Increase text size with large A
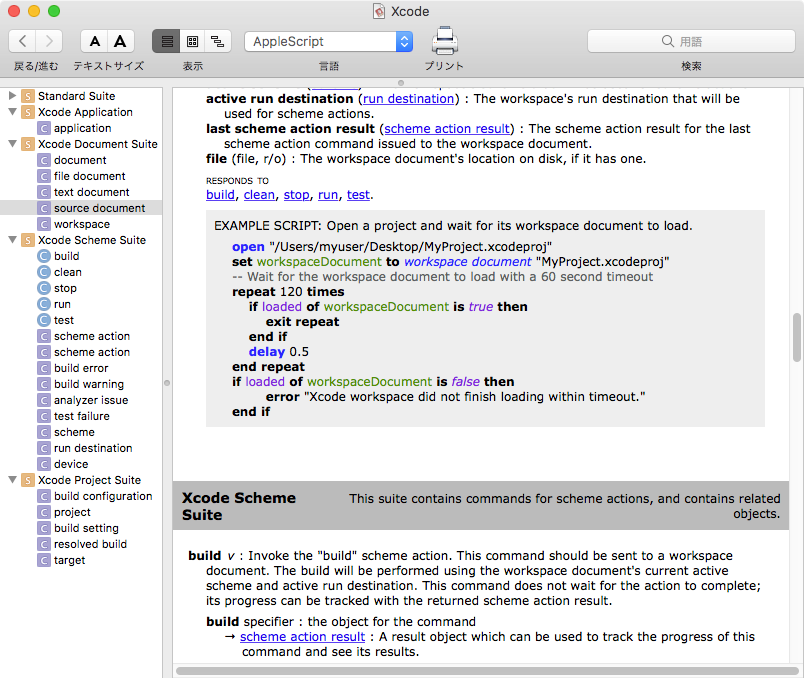This screenshot has width=804, height=678. pos(120,41)
